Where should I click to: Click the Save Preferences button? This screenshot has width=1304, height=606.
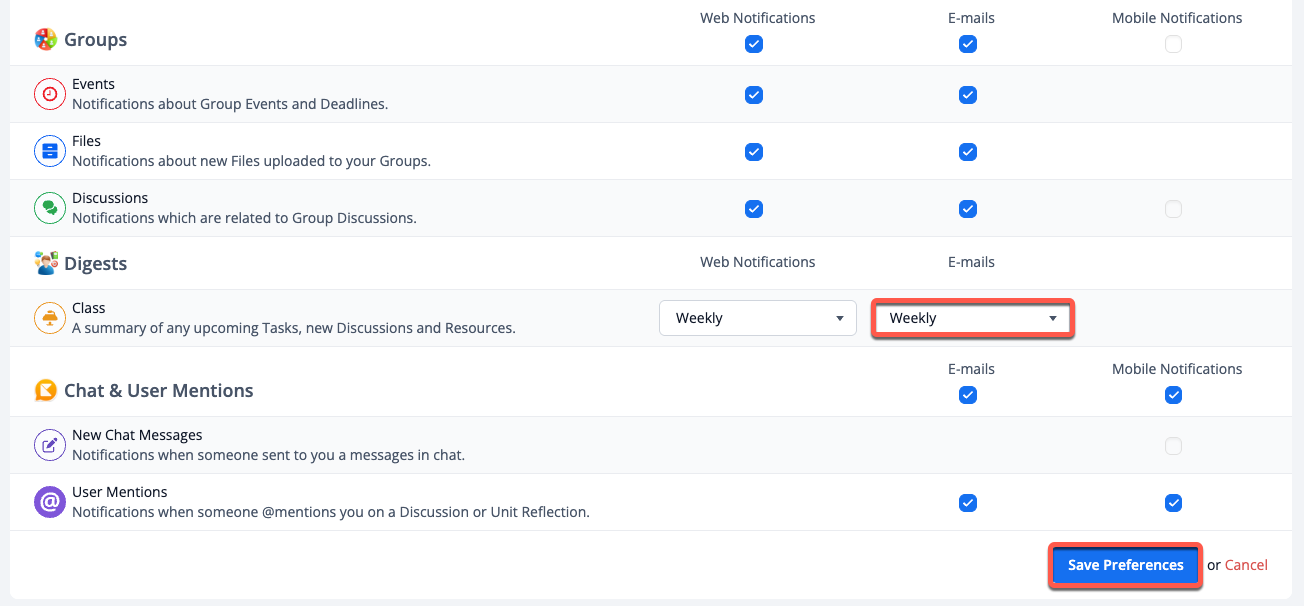pos(1125,565)
